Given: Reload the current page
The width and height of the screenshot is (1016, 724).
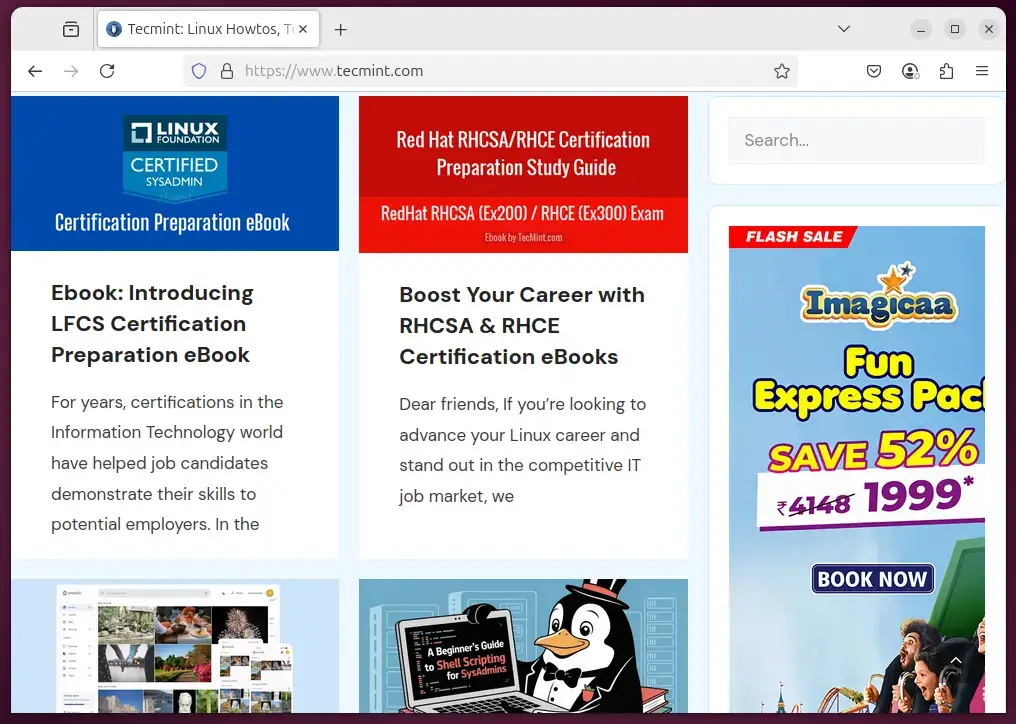Looking at the screenshot, I should (107, 71).
